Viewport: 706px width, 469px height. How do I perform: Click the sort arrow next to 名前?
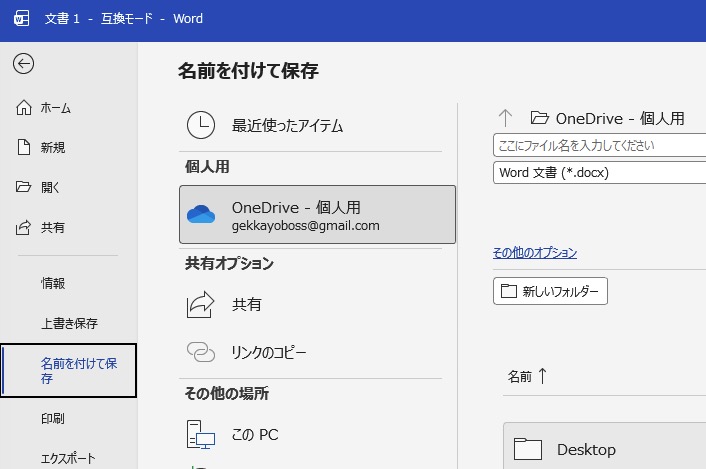[543, 376]
